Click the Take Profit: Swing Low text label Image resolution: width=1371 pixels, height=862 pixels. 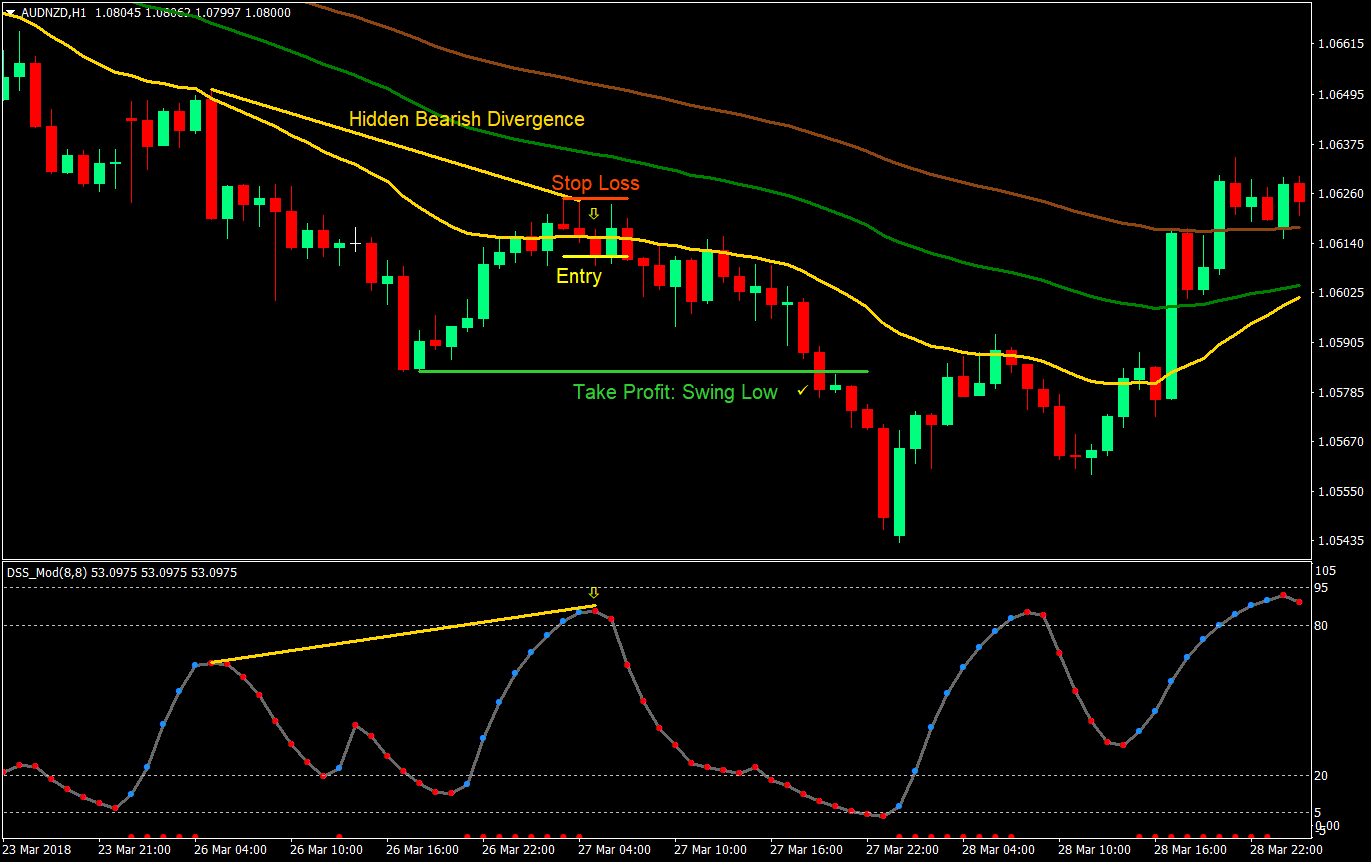[674, 392]
